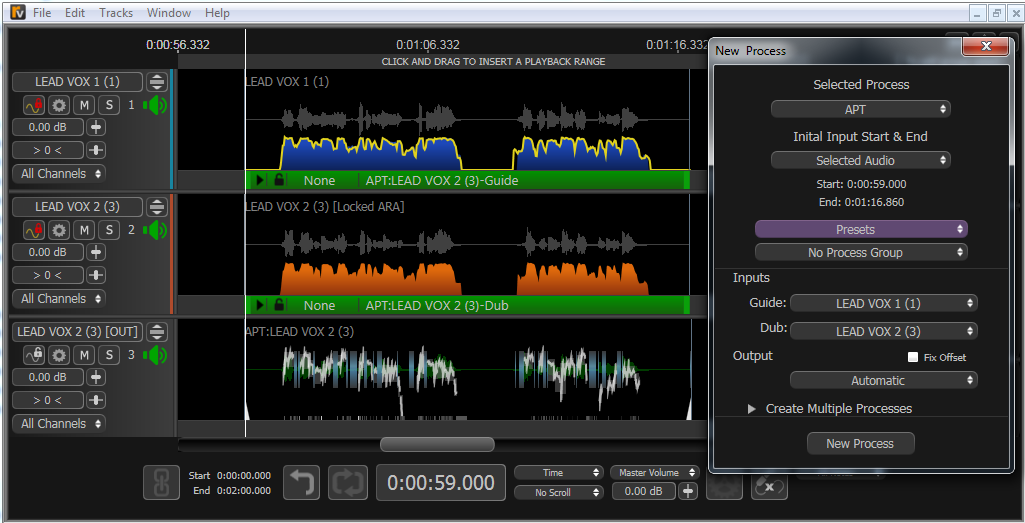Open settings gear for LEAD VOX 1 track
This screenshot has width=1025, height=523.
point(59,105)
